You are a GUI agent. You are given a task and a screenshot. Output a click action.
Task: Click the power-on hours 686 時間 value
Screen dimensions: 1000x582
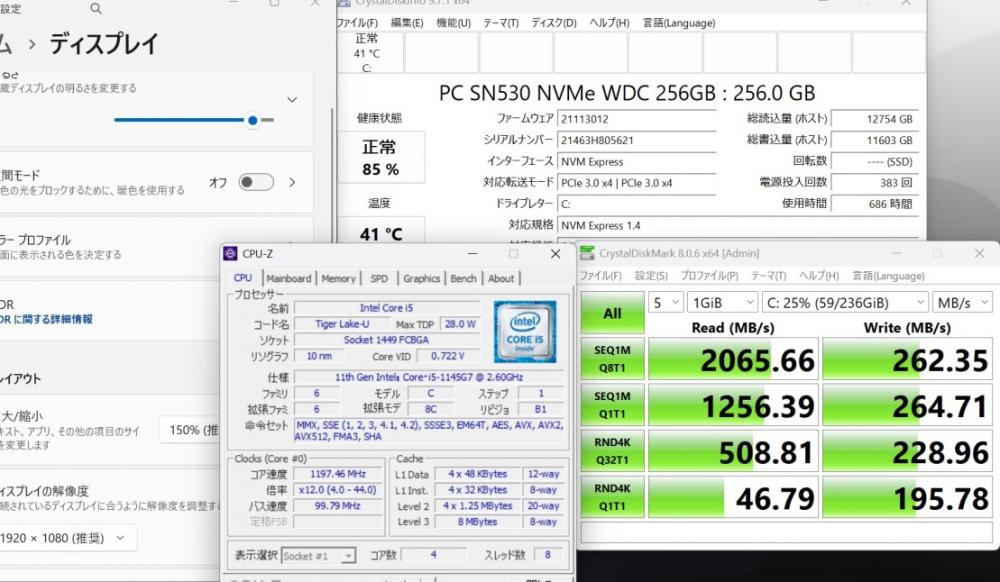tap(875, 204)
